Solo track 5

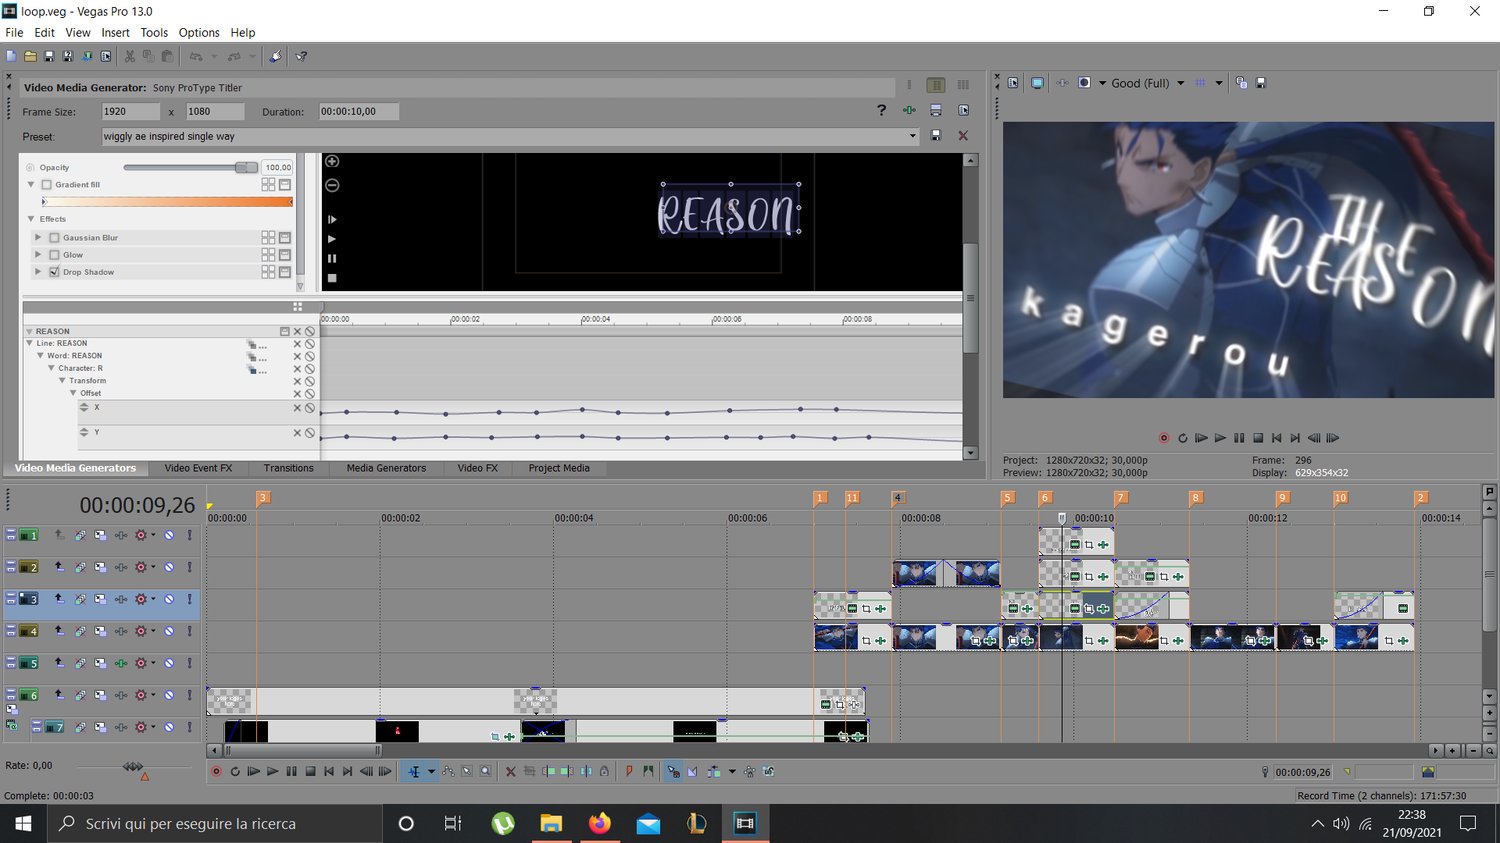click(189, 663)
